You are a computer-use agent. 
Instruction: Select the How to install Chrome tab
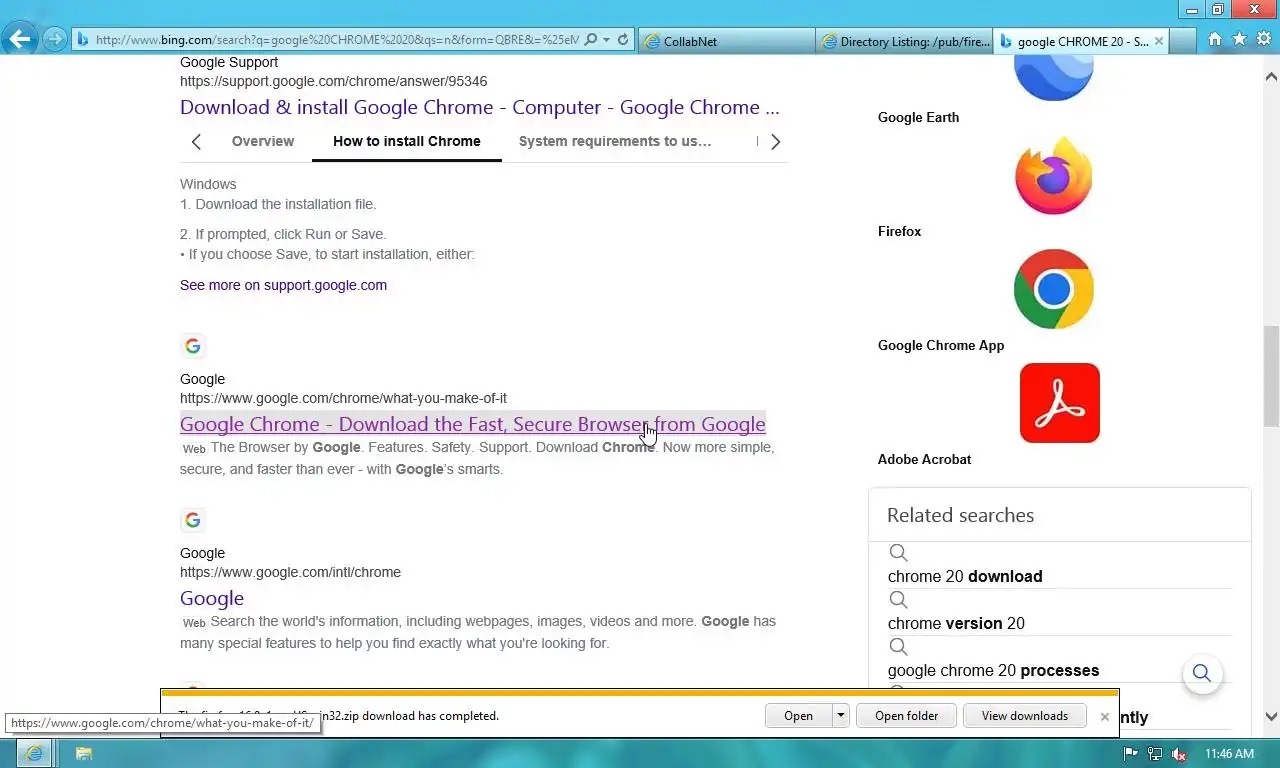[407, 141]
